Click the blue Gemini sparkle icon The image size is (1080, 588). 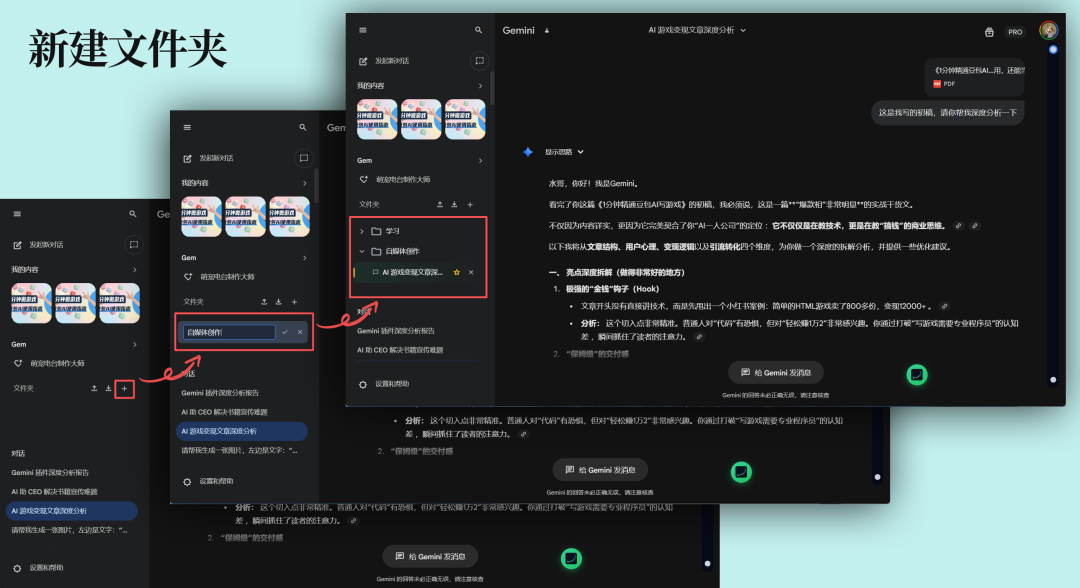point(528,152)
